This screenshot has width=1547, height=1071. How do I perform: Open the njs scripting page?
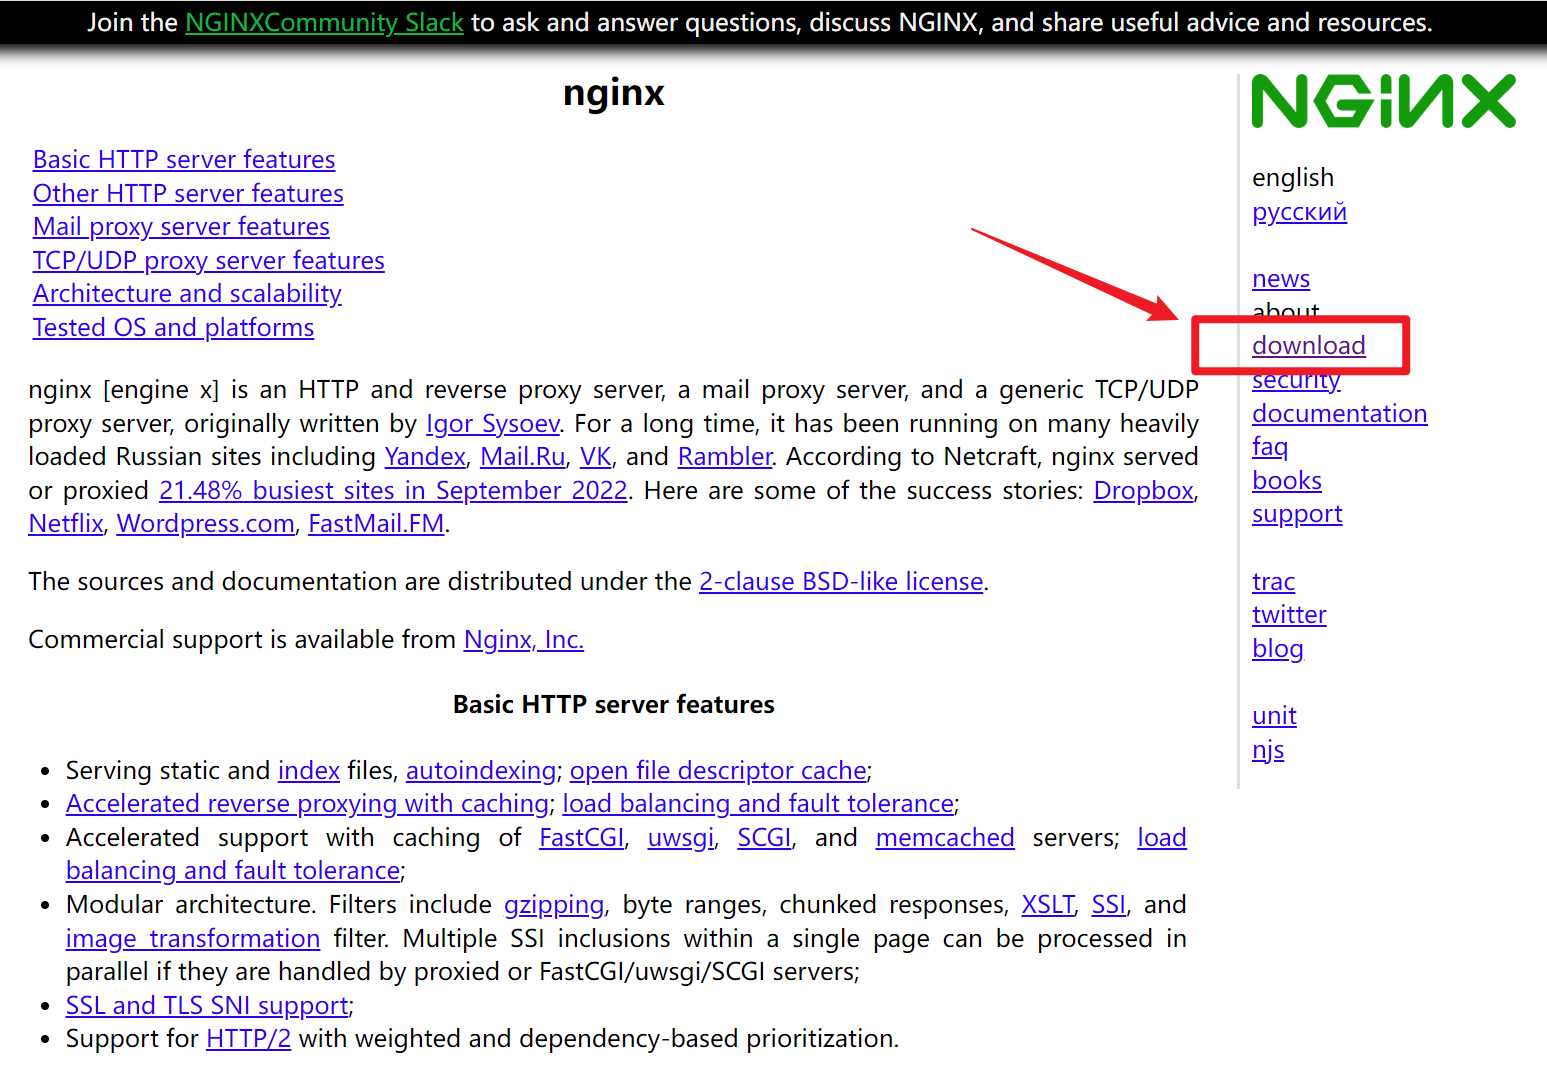(1268, 749)
